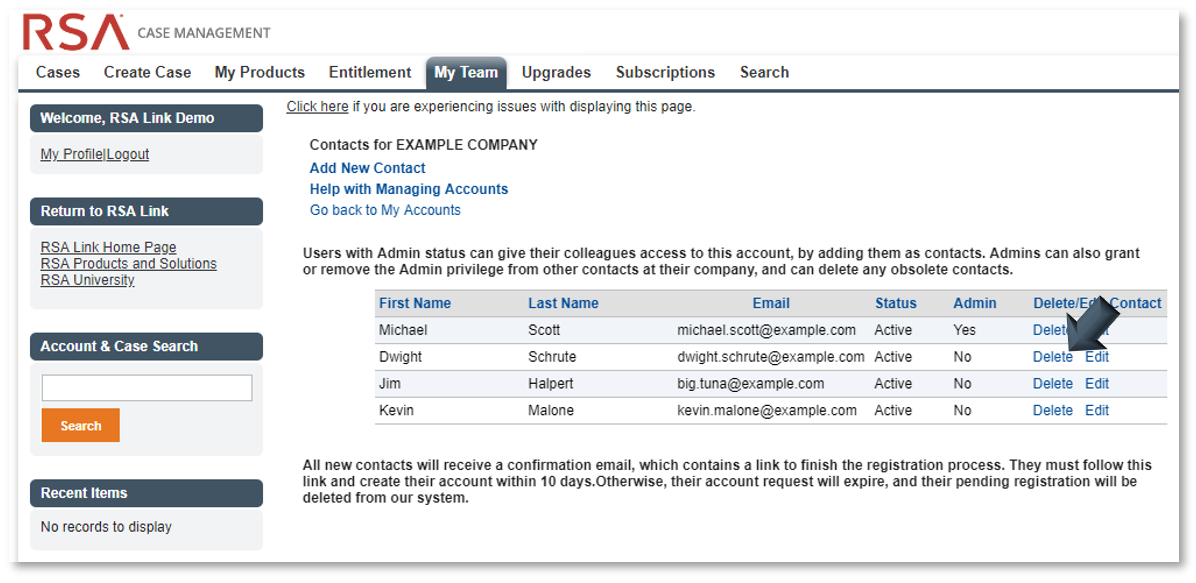Delete the Dwight Schrute contact
1196x583 pixels.
pyautogui.click(x=1053, y=357)
